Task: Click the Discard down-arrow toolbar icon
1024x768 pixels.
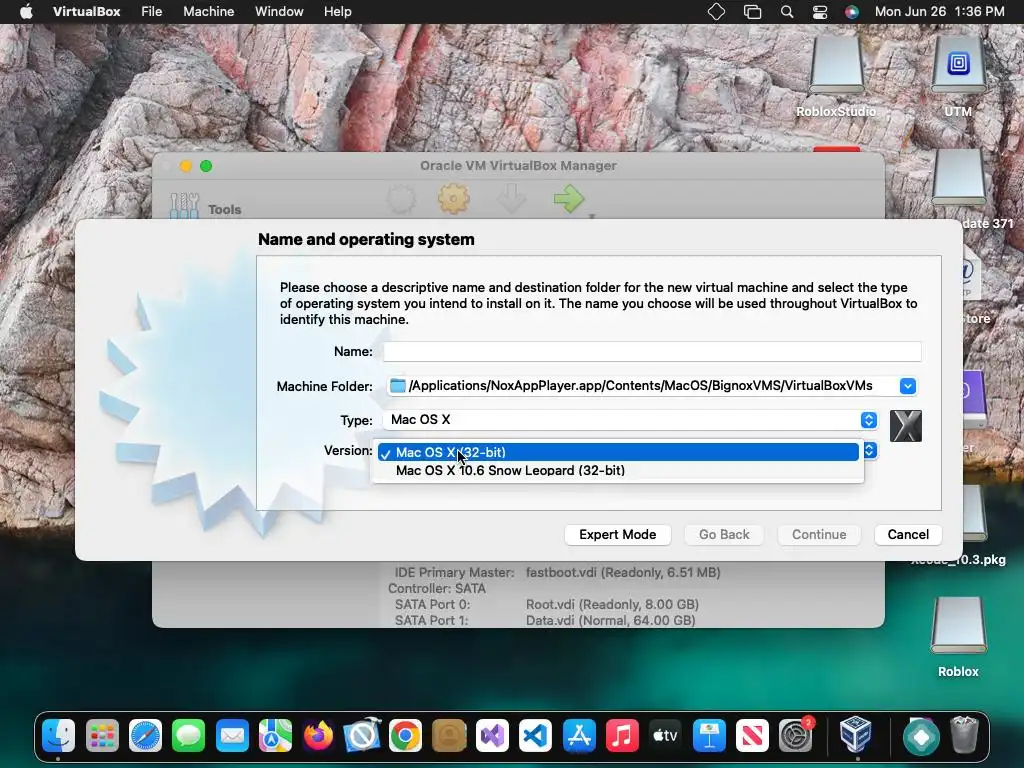Action: click(x=511, y=199)
